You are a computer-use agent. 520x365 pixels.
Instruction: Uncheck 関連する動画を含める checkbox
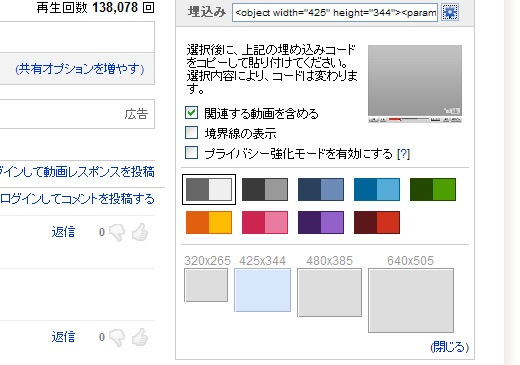pos(191,113)
